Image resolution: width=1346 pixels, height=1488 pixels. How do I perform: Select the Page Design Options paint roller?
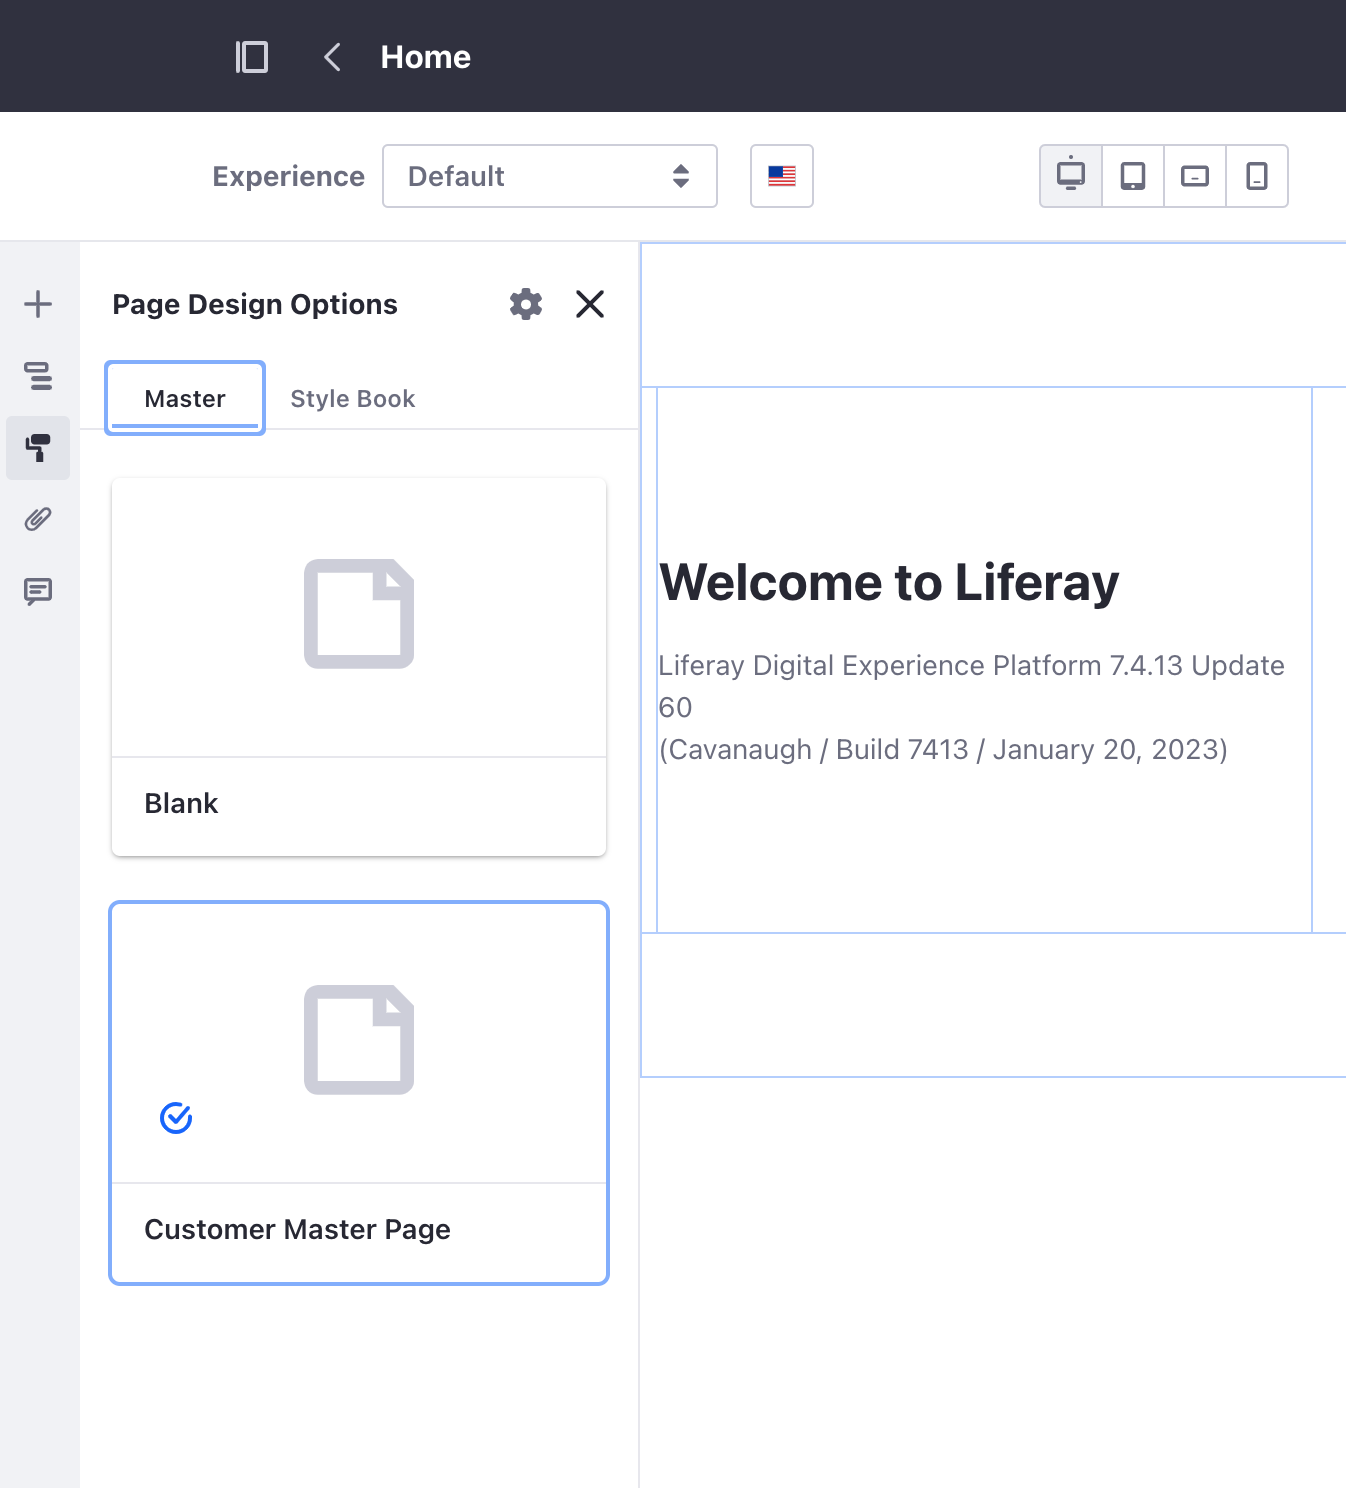38,448
